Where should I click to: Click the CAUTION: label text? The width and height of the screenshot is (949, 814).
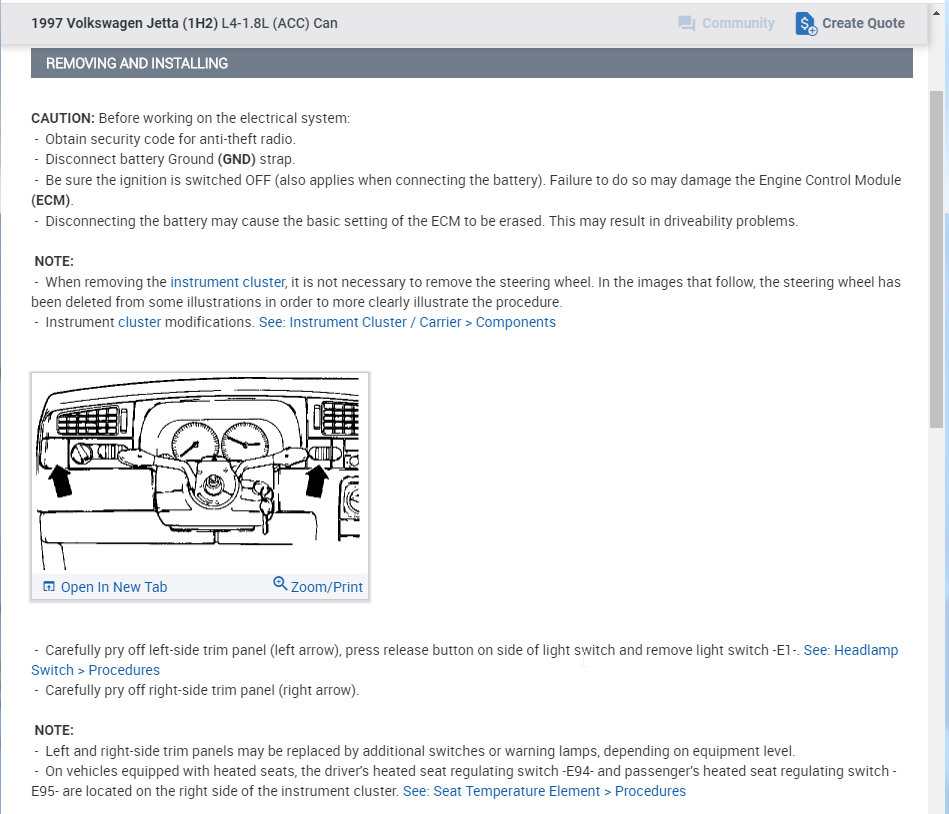pos(63,118)
